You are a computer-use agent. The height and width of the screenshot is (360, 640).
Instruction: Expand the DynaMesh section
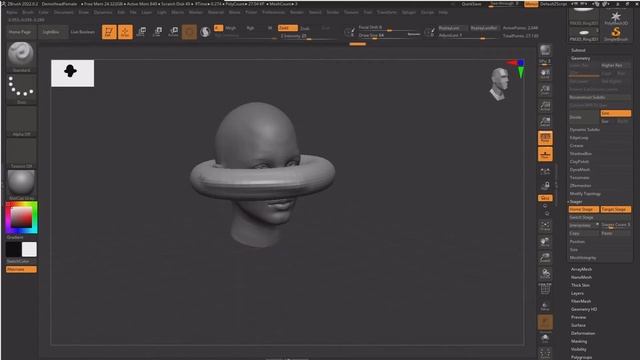click(x=580, y=169)
